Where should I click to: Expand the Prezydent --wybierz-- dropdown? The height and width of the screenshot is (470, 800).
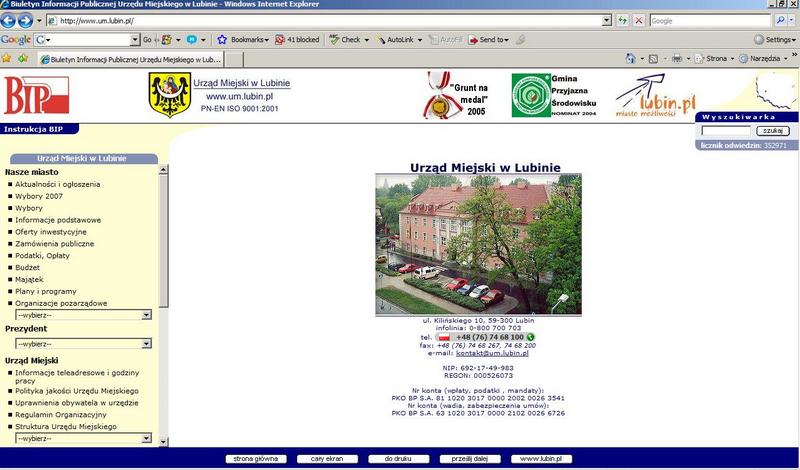146,344
